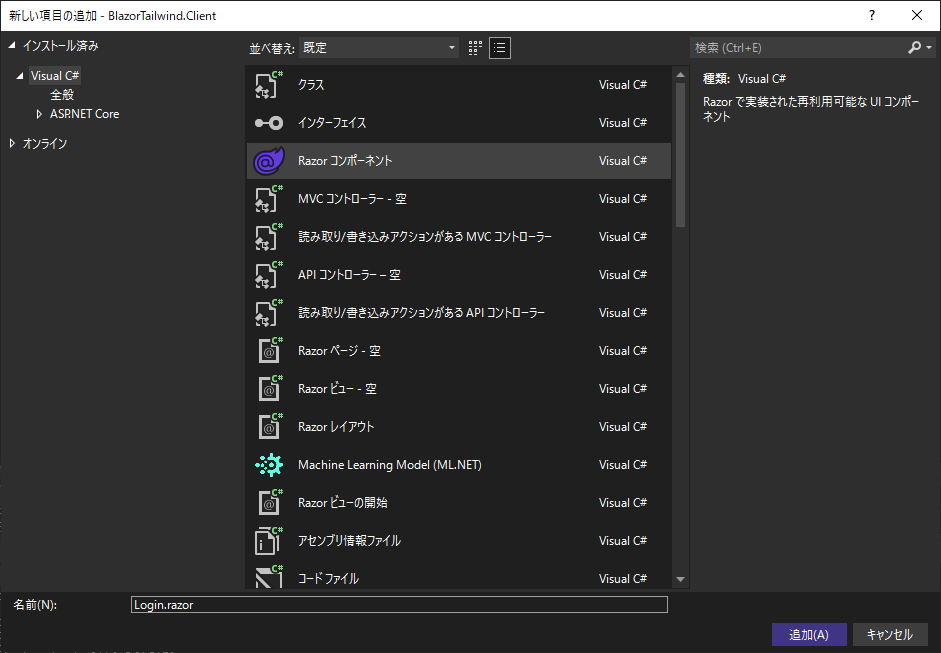Image resolution: width=941 pixels, height=653 pixels.
Task: Switch to medium icons list view
Action: pyautogui.click(x=500, y=48)
